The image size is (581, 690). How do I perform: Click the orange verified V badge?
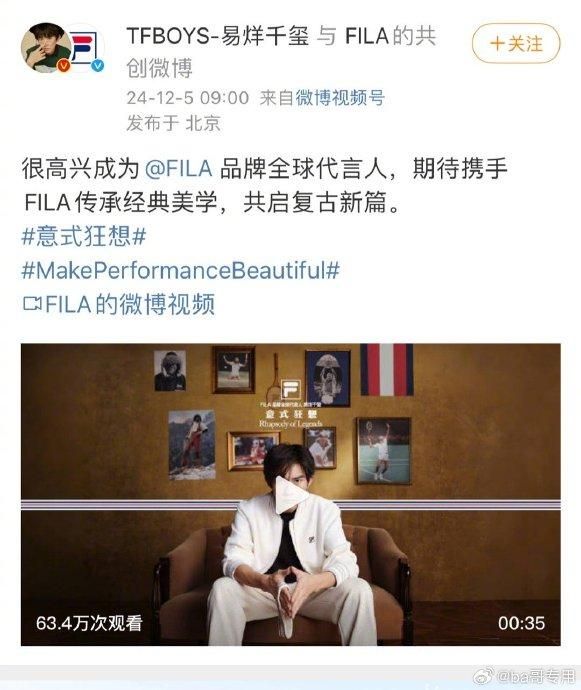[64, 66]
